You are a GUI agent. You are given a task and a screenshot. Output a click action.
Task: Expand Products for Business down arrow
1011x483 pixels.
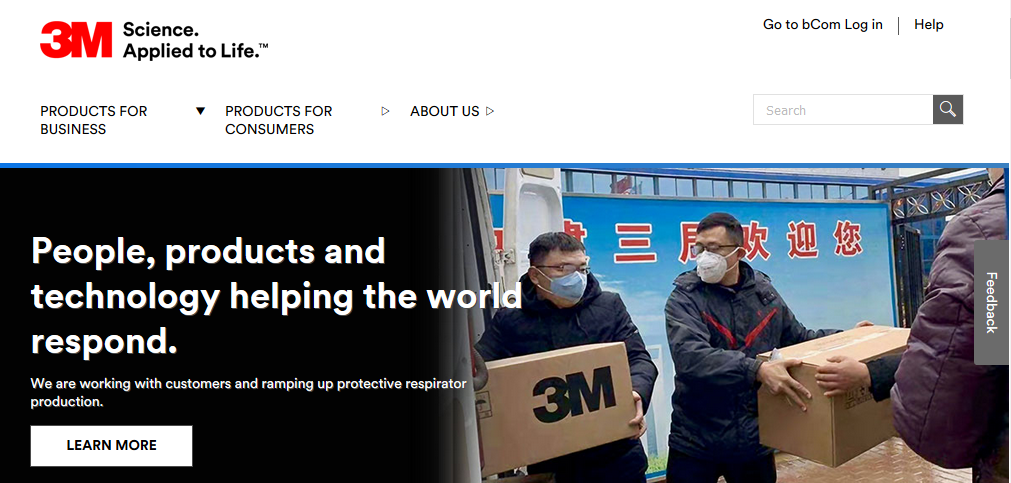click(x=201, y=111)
